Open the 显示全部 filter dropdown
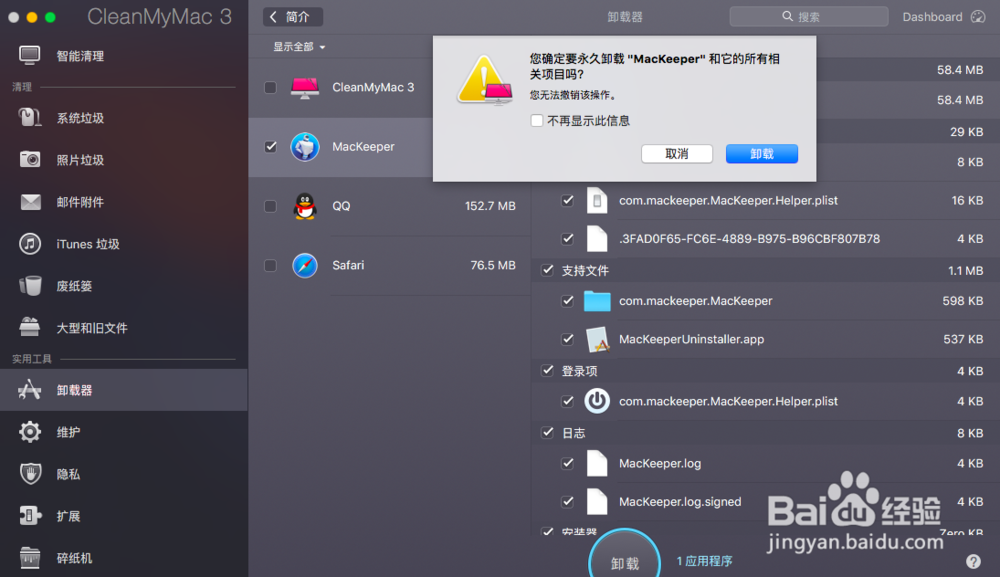 point(299,47)
